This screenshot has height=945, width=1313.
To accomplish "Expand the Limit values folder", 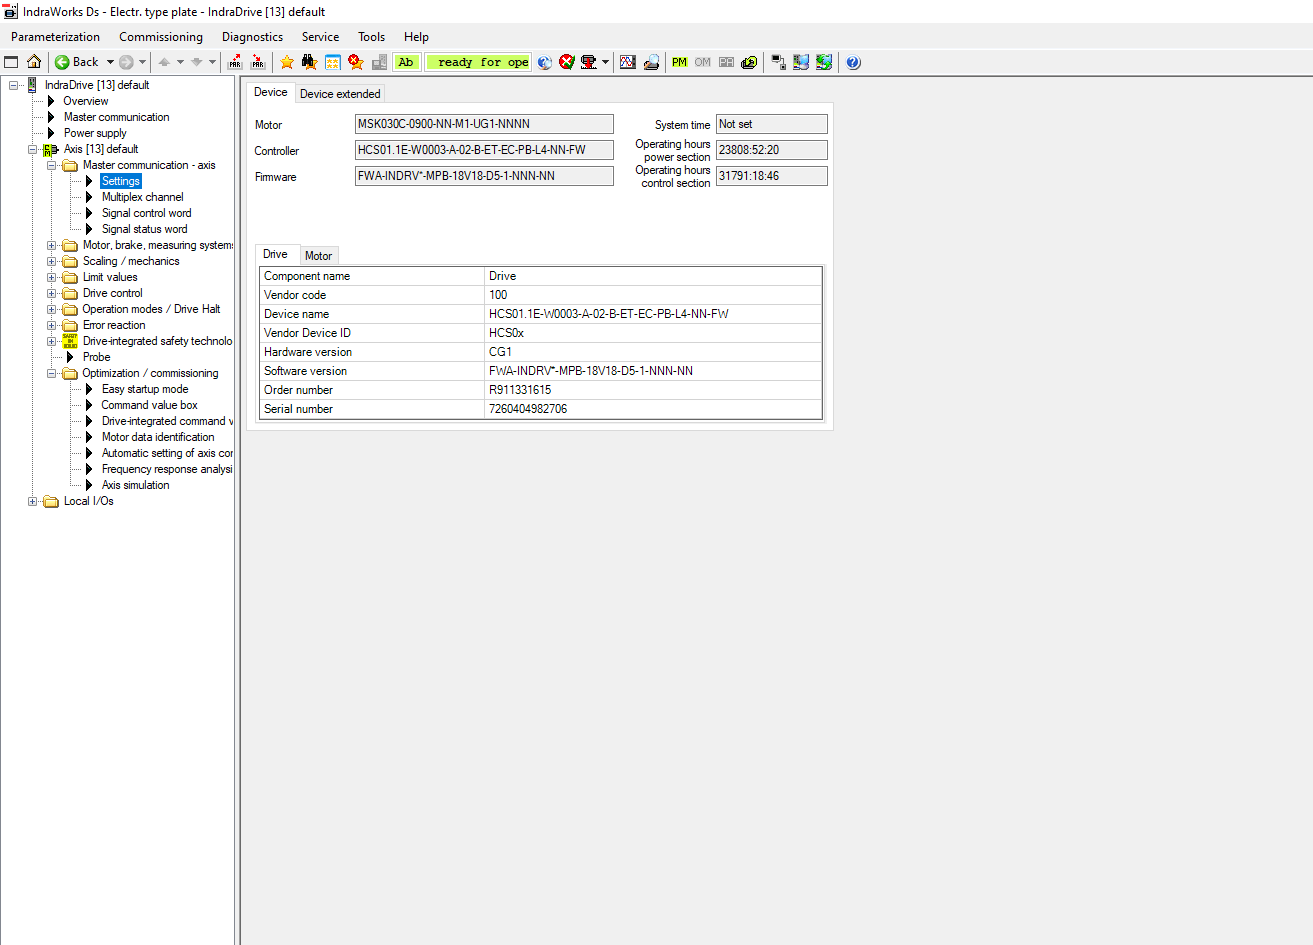I will click(52, 277).
